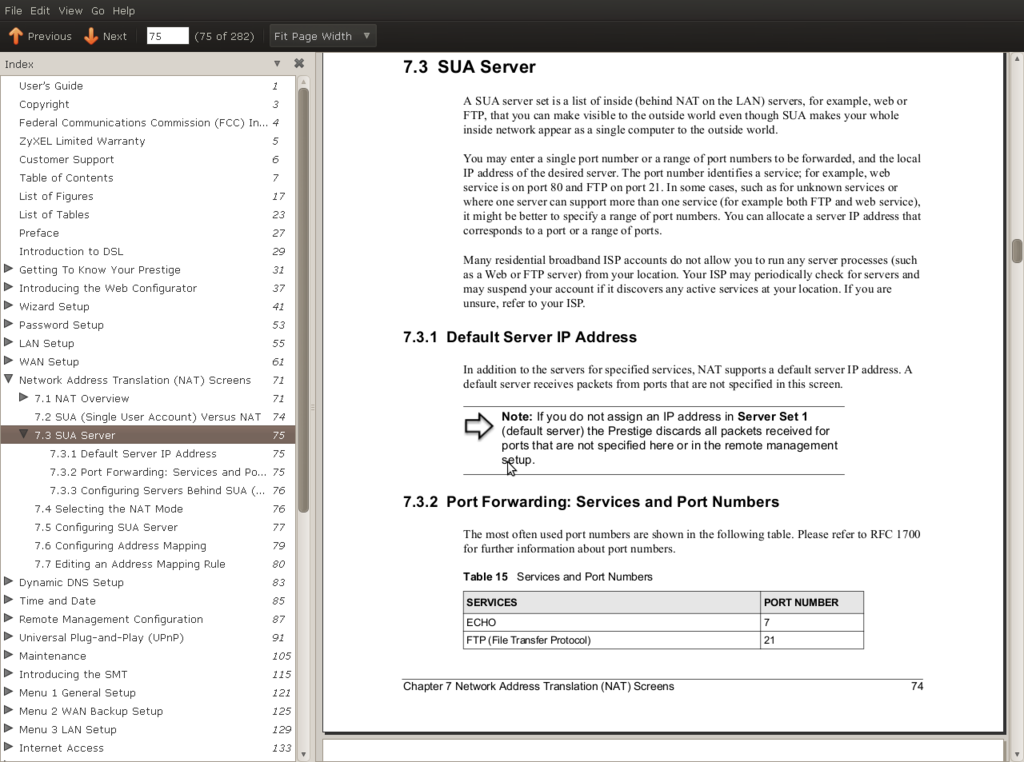Open the Go menu
Screen dimensions: 1024x762
97,10
